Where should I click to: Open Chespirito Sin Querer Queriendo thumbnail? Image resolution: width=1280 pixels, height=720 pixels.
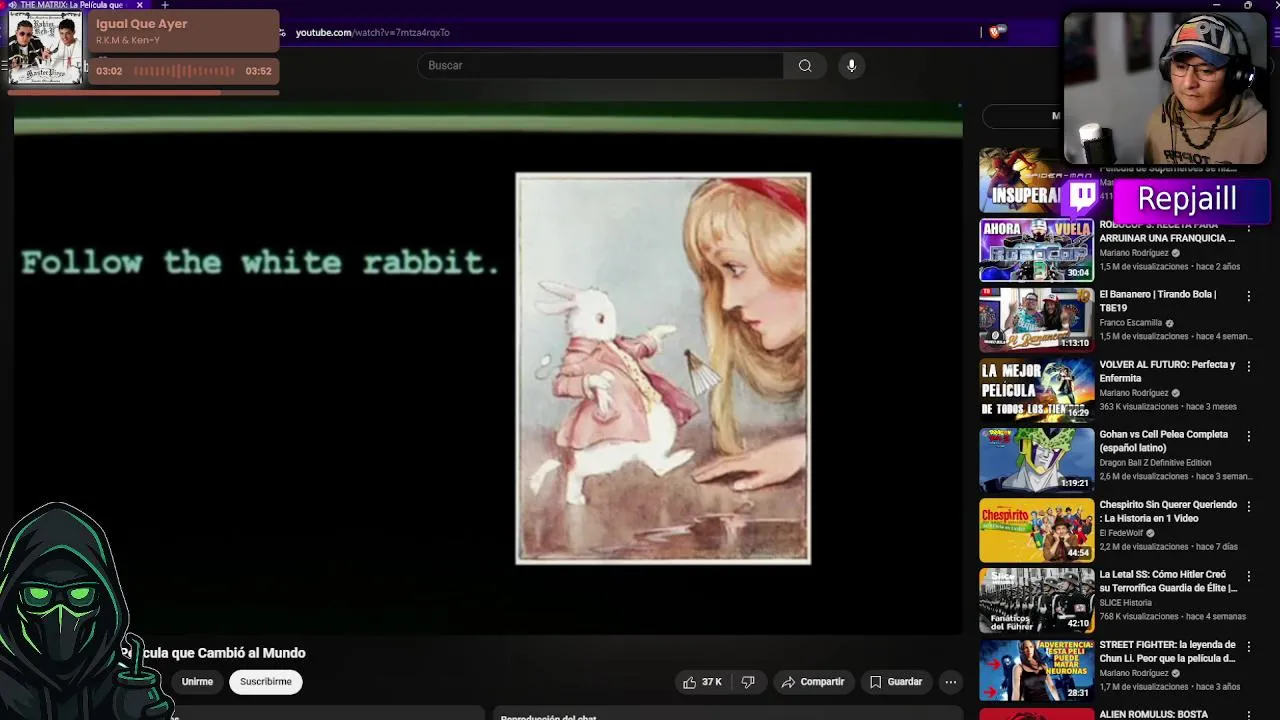point(1037,530)
